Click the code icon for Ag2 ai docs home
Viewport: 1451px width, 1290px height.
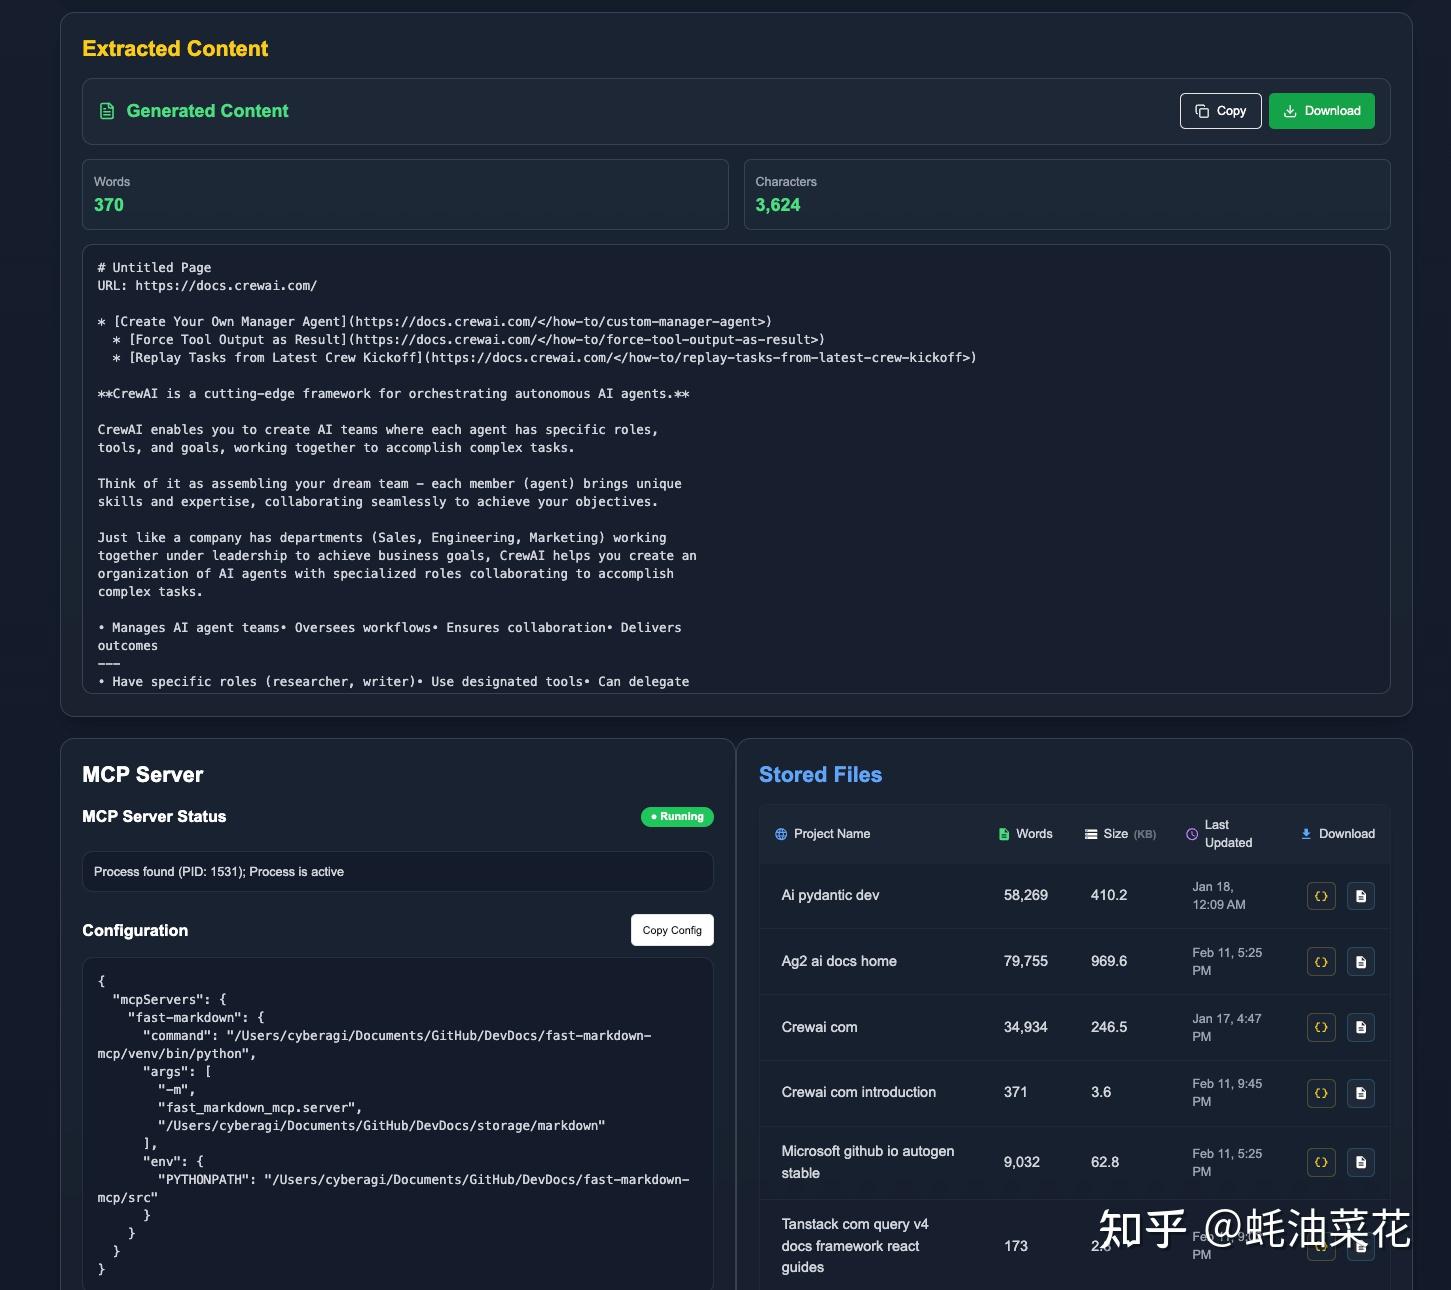[x=1321, y=961]
